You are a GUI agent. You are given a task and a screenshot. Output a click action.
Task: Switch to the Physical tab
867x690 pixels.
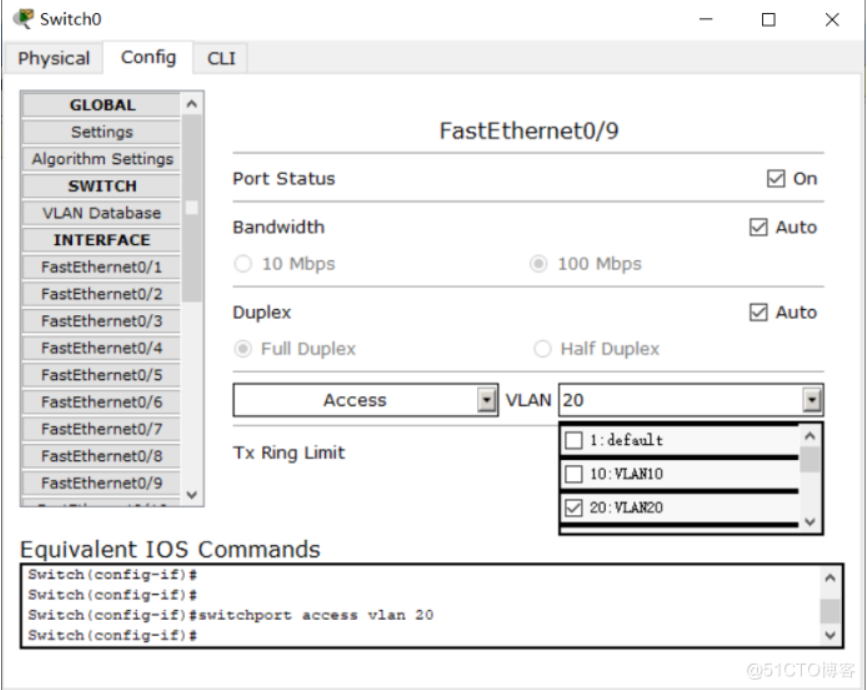tap(54, 58)
